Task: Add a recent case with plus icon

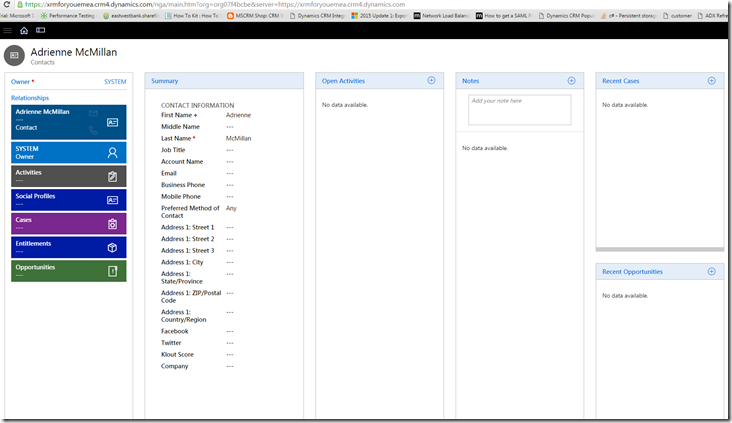Action: point(711,81)
